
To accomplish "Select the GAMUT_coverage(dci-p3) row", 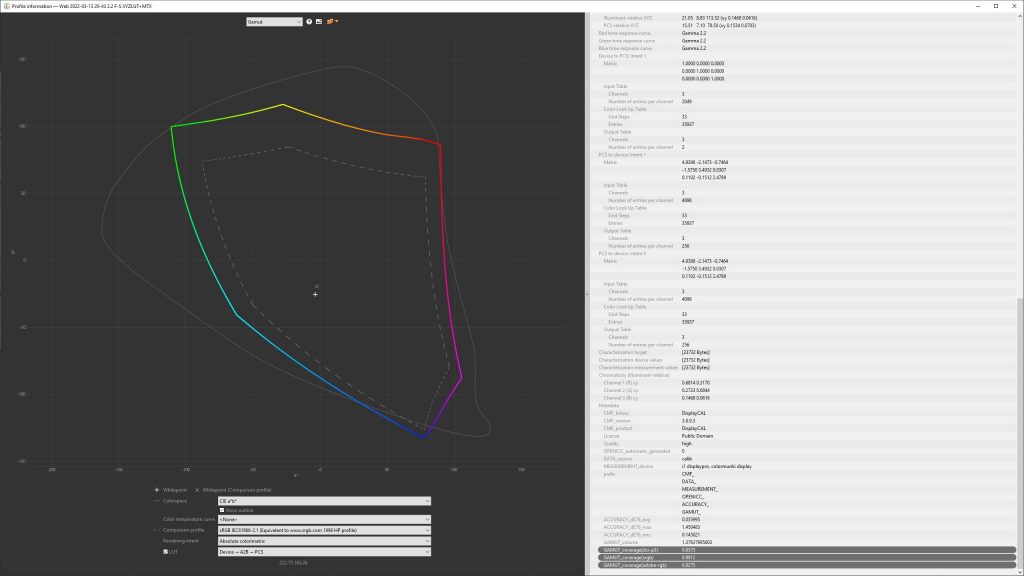I will coord(807,550).
